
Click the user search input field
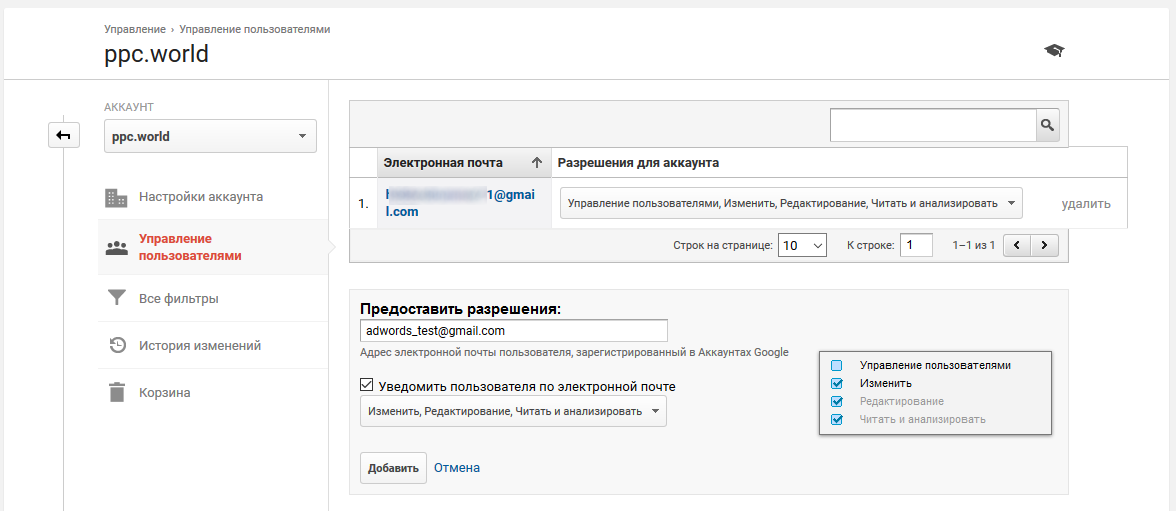pos(933,125)
